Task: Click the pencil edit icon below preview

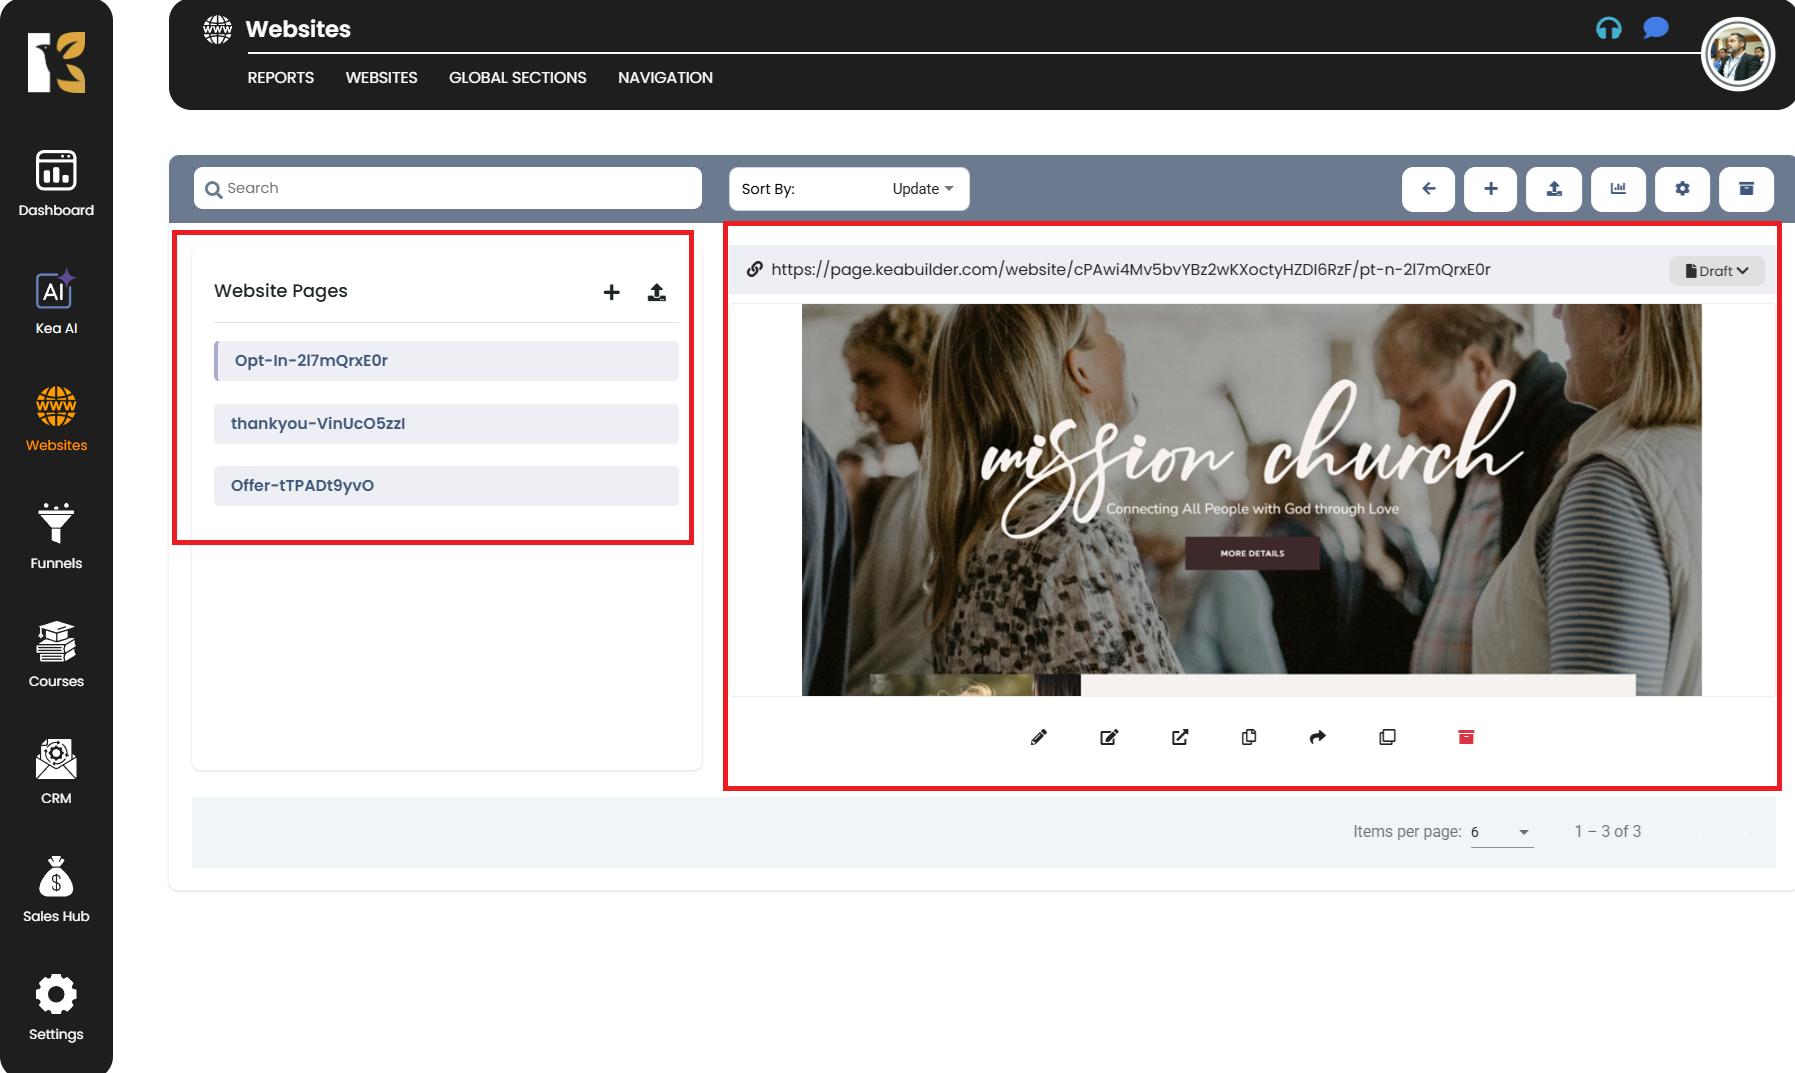Action: point(1039,737)
